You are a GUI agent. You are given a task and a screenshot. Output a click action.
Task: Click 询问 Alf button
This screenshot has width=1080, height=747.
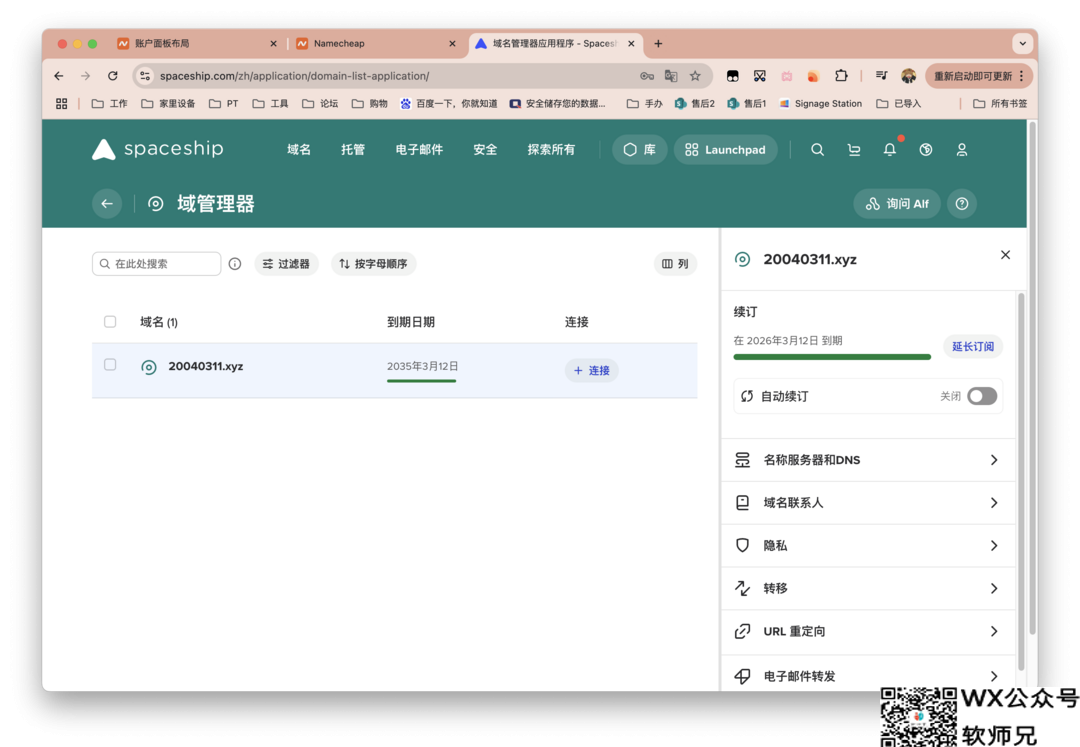tap(897, 204)
